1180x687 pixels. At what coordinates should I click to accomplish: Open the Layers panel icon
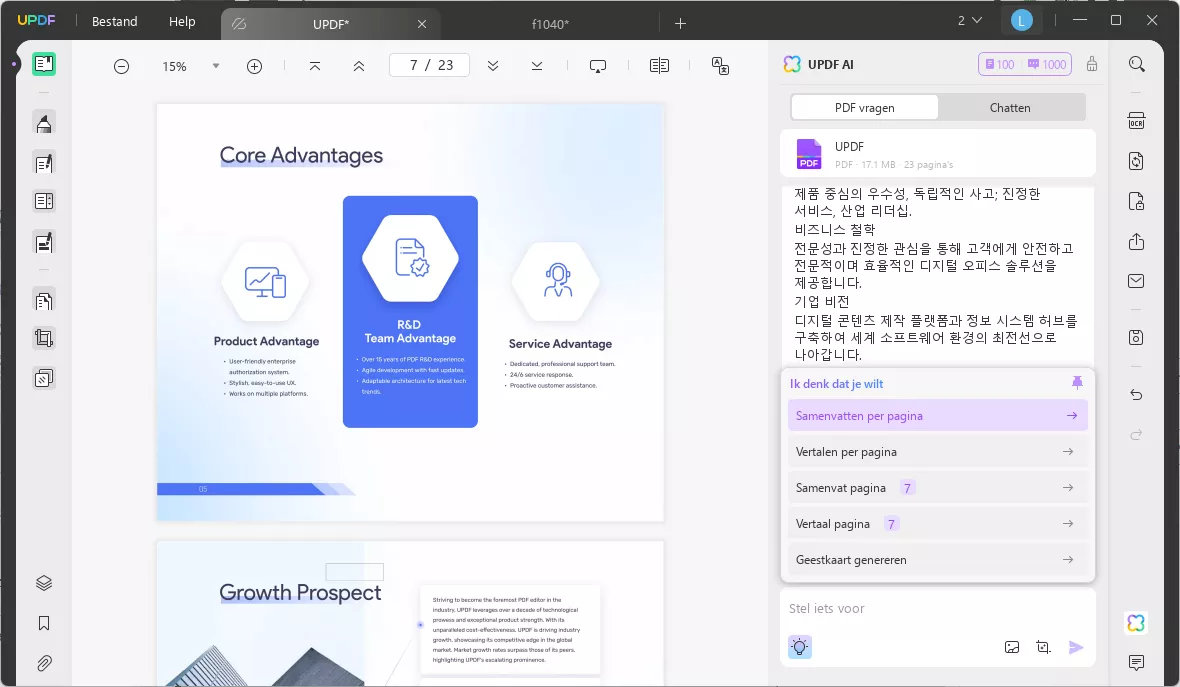[44, 583]
